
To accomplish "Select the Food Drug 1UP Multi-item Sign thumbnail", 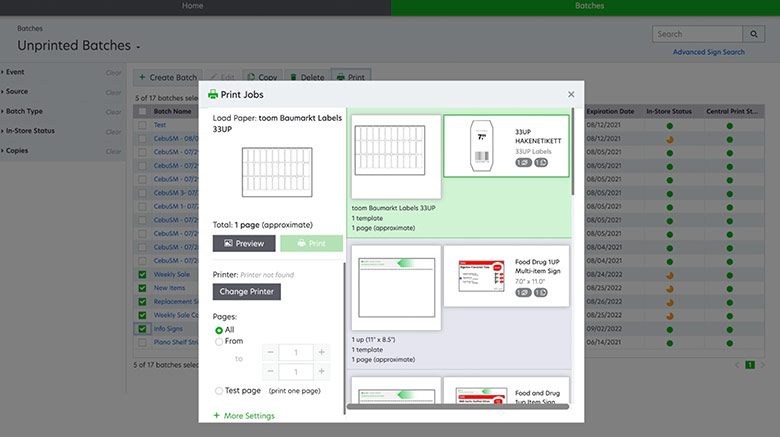I will click(x=506, y=276).
